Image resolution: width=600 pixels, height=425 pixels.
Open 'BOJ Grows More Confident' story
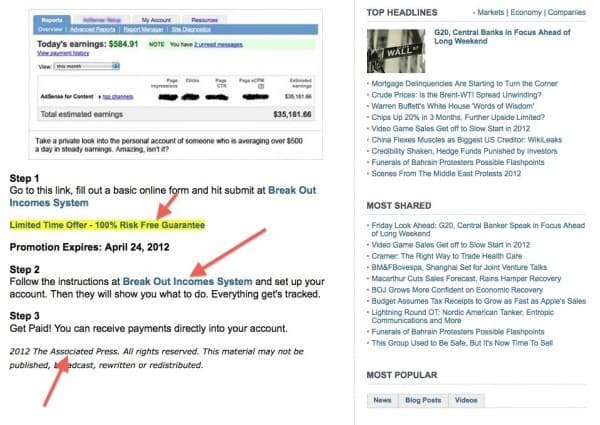(457, 290)
